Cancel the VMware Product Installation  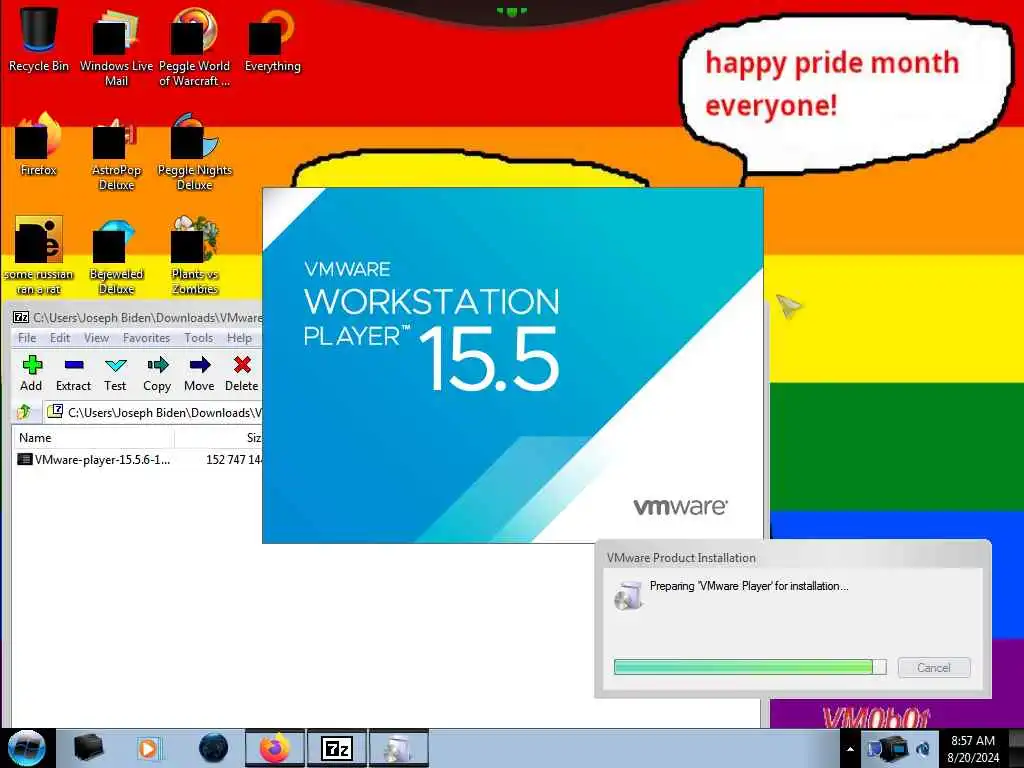(x=934, y=667)
